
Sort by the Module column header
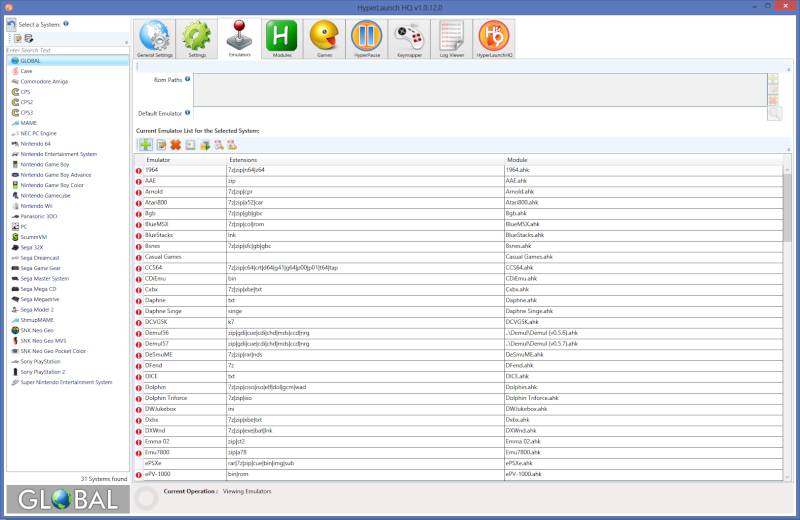[643, 160]
